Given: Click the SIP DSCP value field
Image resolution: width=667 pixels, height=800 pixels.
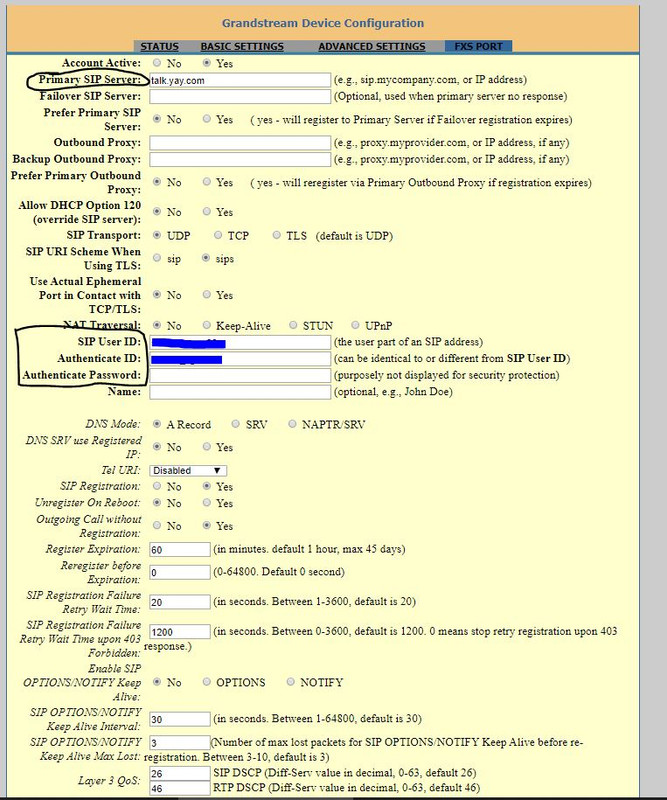Looking at the screenshot, I should 180,773.
